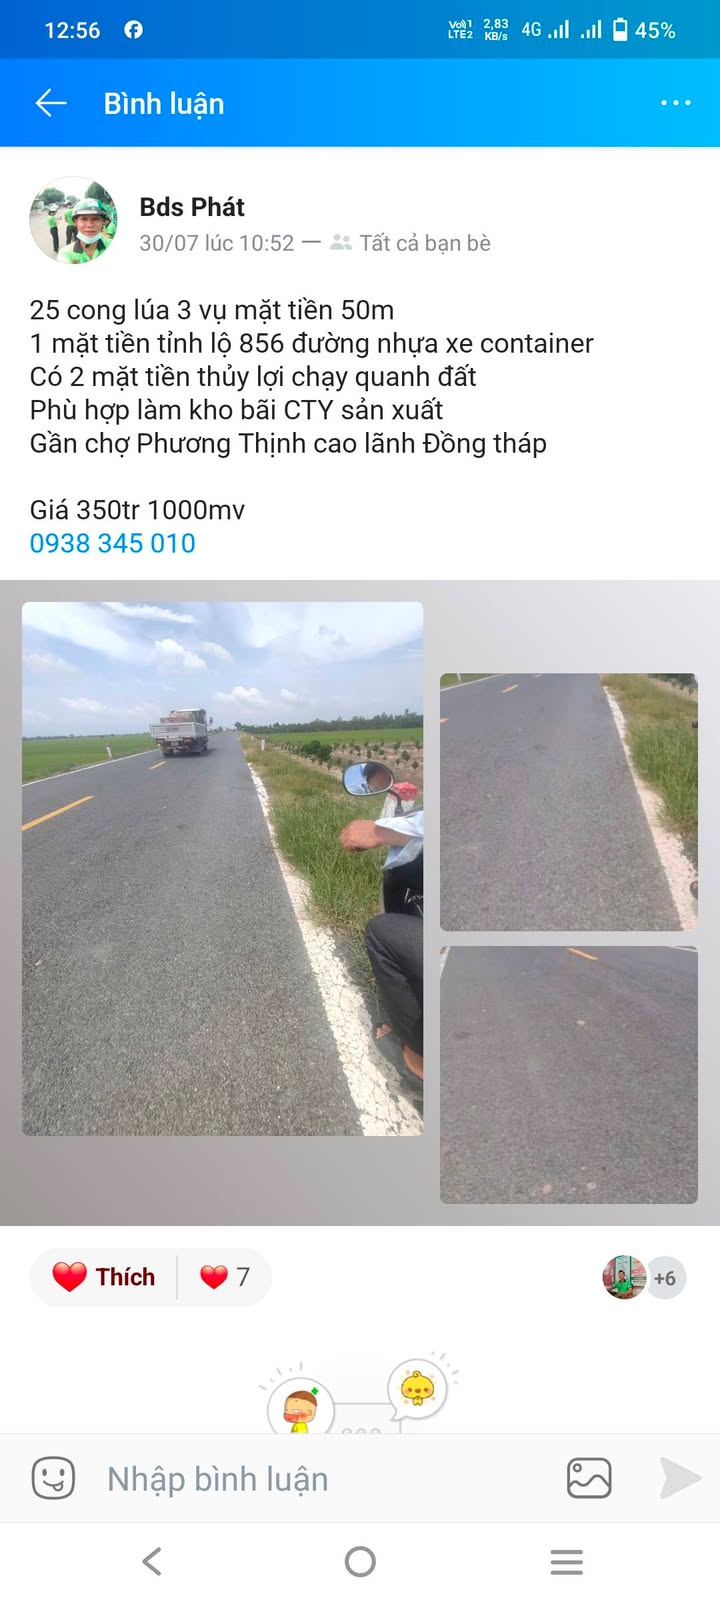The height and width of the screenshot is (1600, 720).
Task: Tap the Android back navigation button
Action: [x=152, y=1561]
